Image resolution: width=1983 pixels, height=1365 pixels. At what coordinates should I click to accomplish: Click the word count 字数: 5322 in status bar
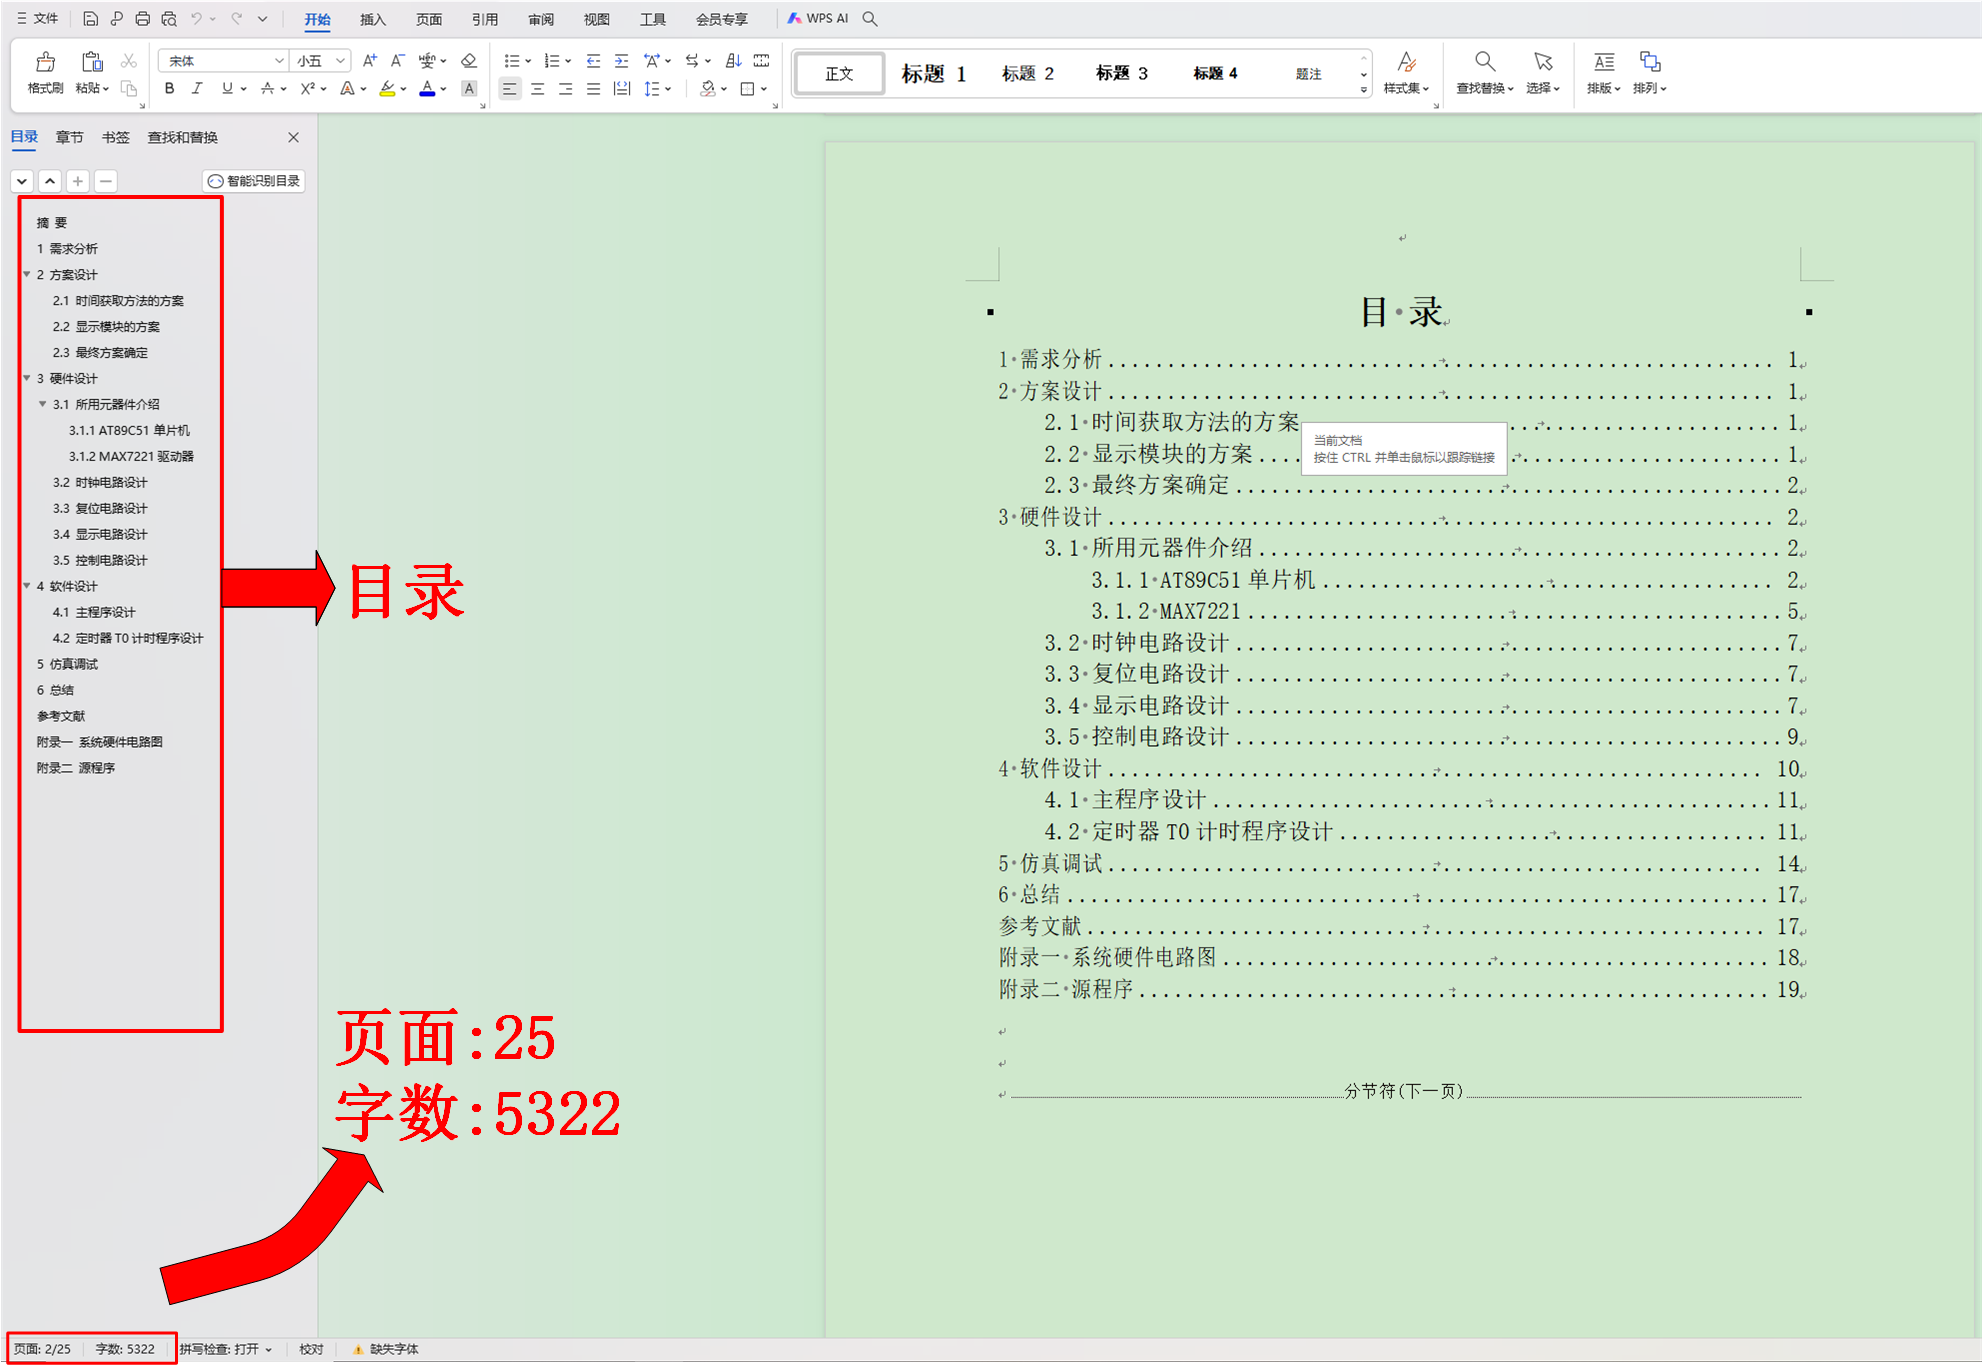tap(127, 1348)
